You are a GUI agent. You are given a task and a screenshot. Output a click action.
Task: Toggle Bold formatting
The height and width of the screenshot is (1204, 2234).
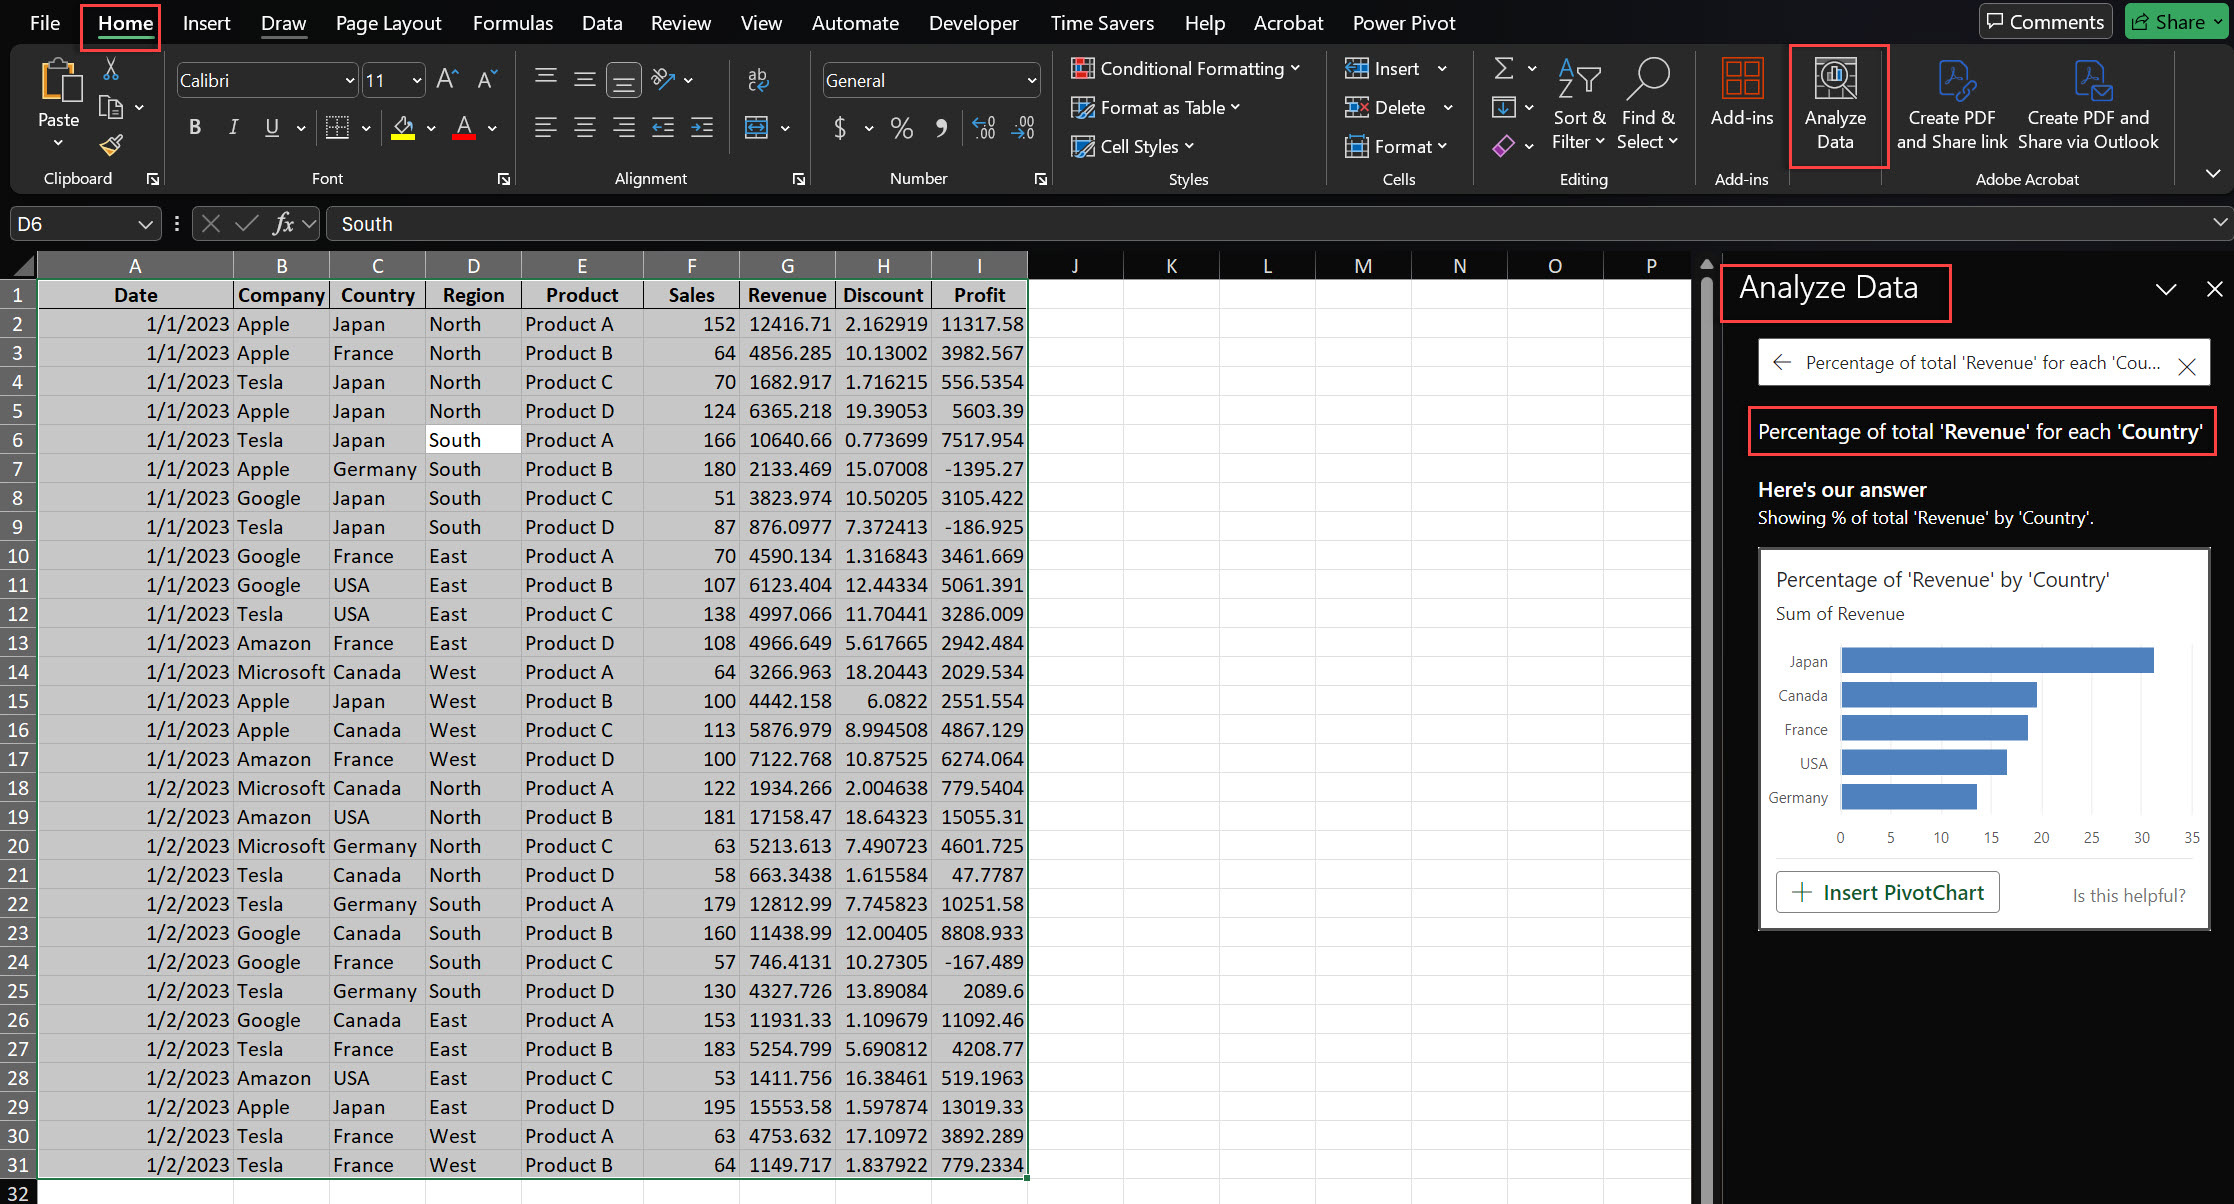click(195, 128)
